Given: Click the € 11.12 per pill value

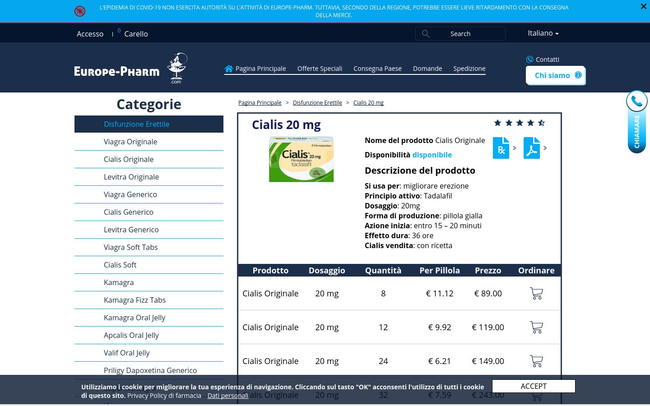Looking at the screenshot, I should point(439,294).
